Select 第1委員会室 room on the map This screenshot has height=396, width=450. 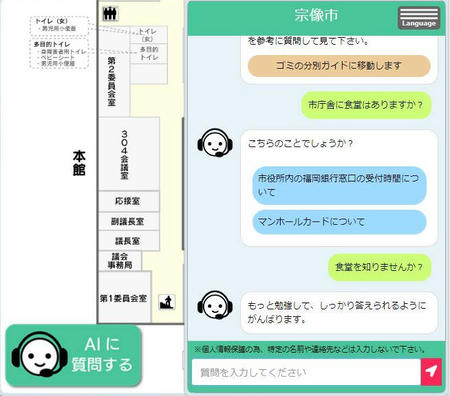[125, 298]
